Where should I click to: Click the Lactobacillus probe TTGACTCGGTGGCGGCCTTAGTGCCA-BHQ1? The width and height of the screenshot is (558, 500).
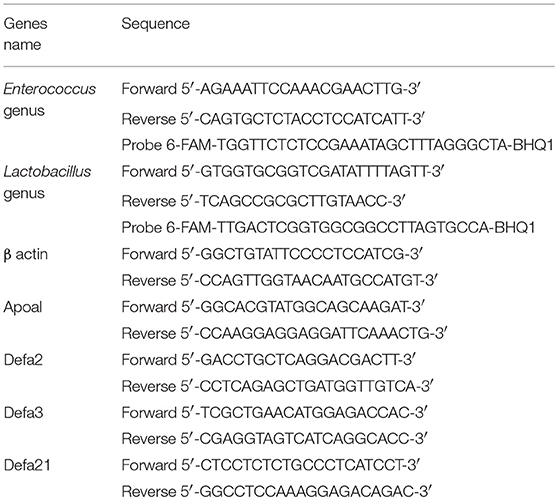pos(328,228)
